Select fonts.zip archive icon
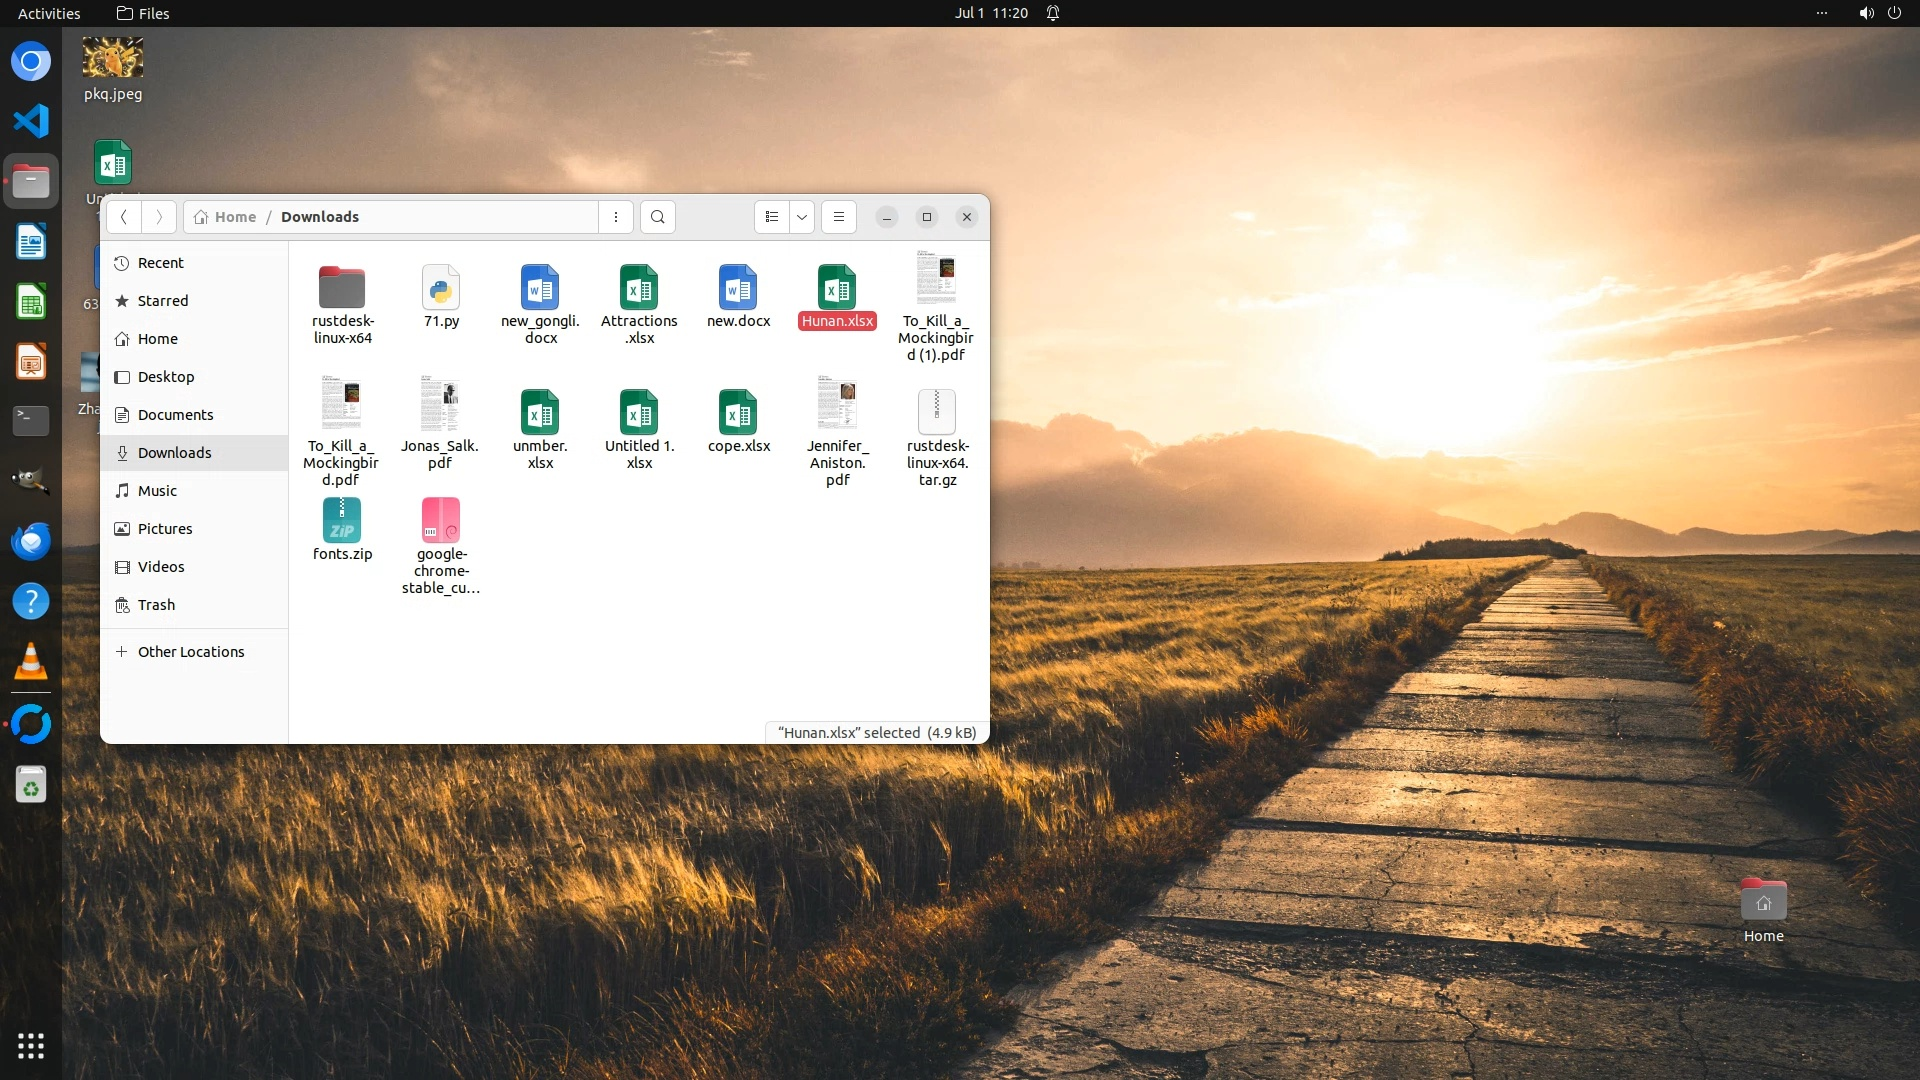Image resolution: width=1920 pixels, height=1080 pixels. point(342,520)
